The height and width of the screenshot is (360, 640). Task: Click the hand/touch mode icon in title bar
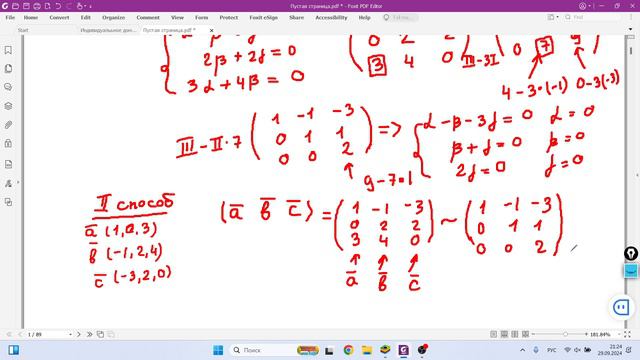coord(80,6)
